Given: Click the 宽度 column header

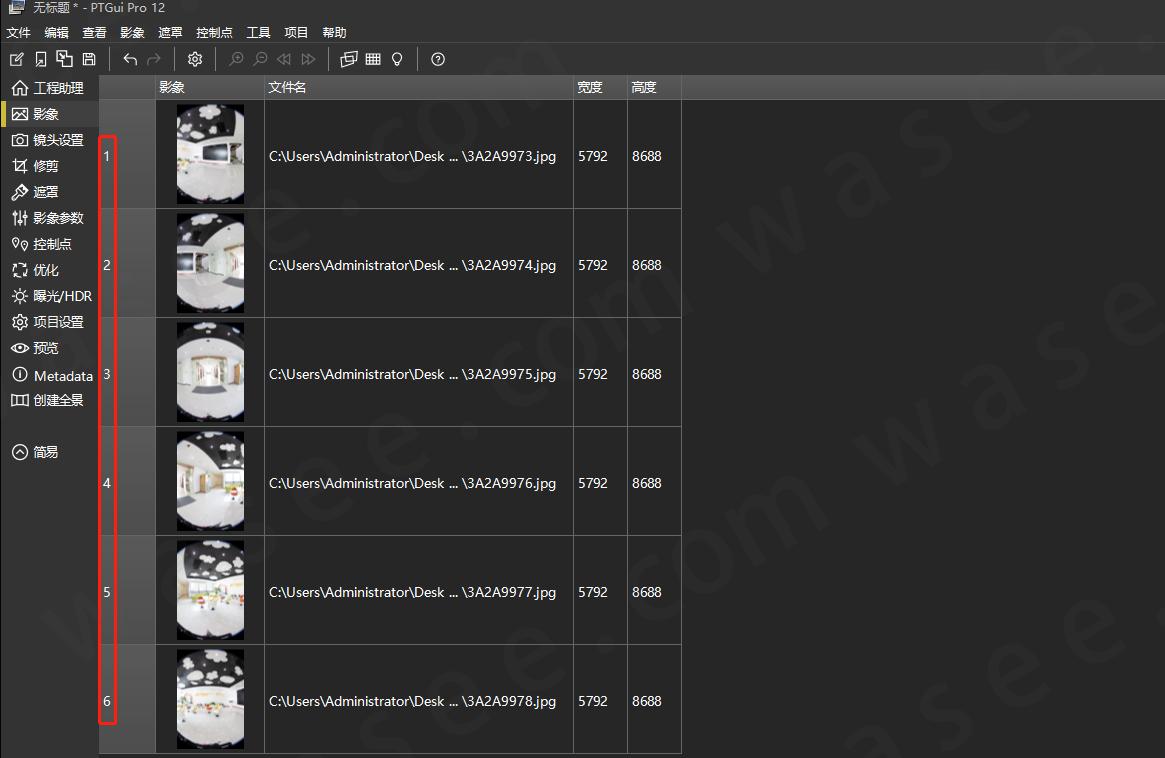Looking at the screenshot, I should click(600, 87).
